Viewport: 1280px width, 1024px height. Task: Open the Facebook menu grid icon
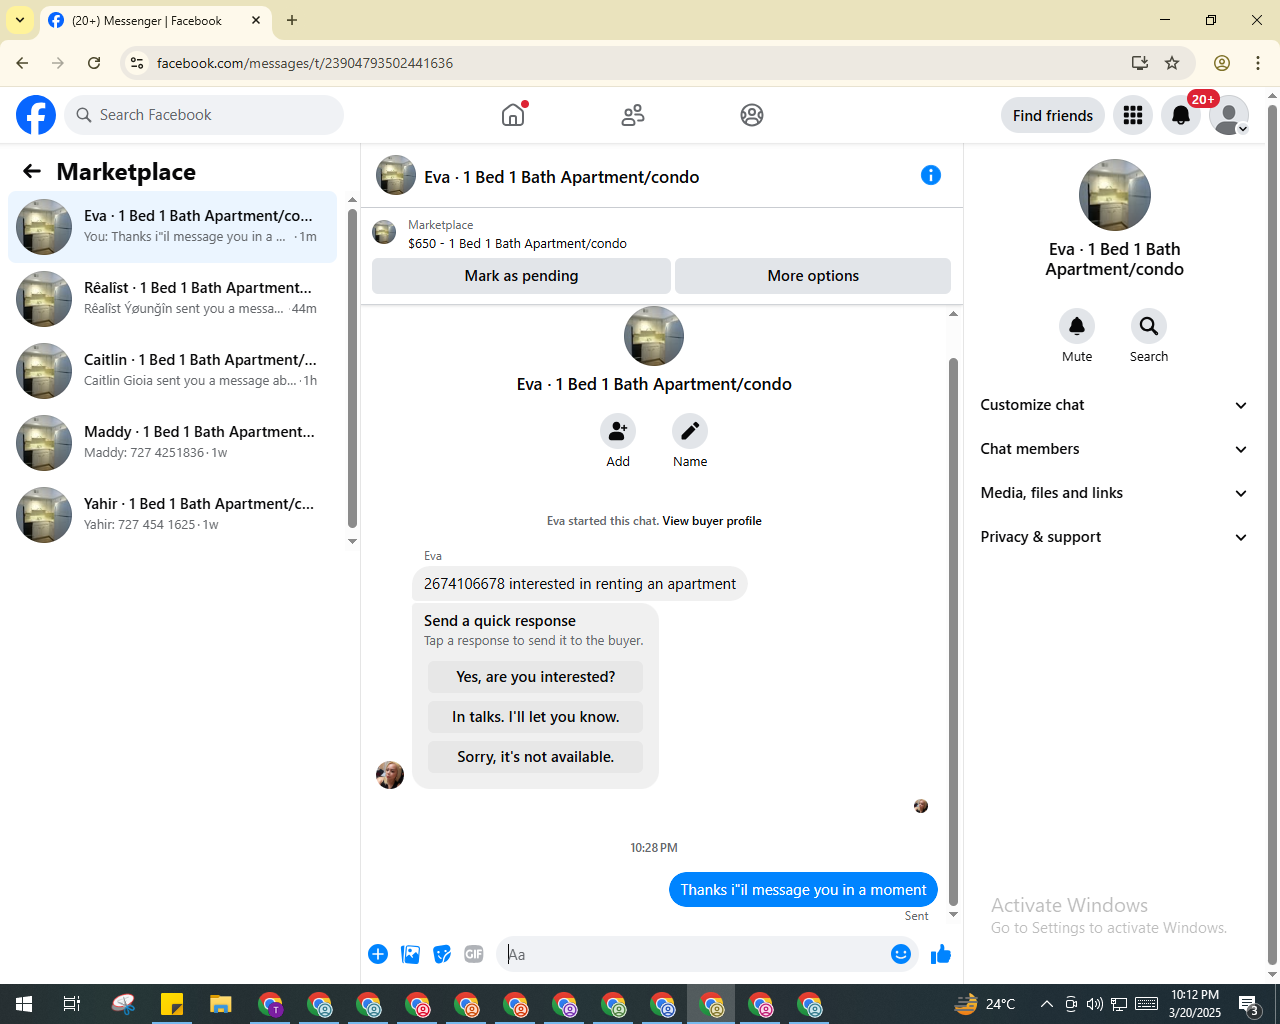click(x=1133, y=115)
